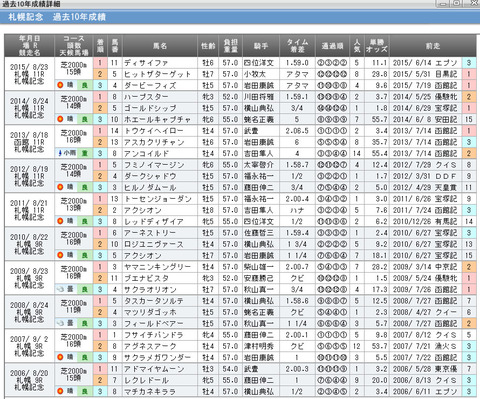Select horse name ダービーフィズ
The height and width of the screenshot is (399, 480).
tap(150, 85)
